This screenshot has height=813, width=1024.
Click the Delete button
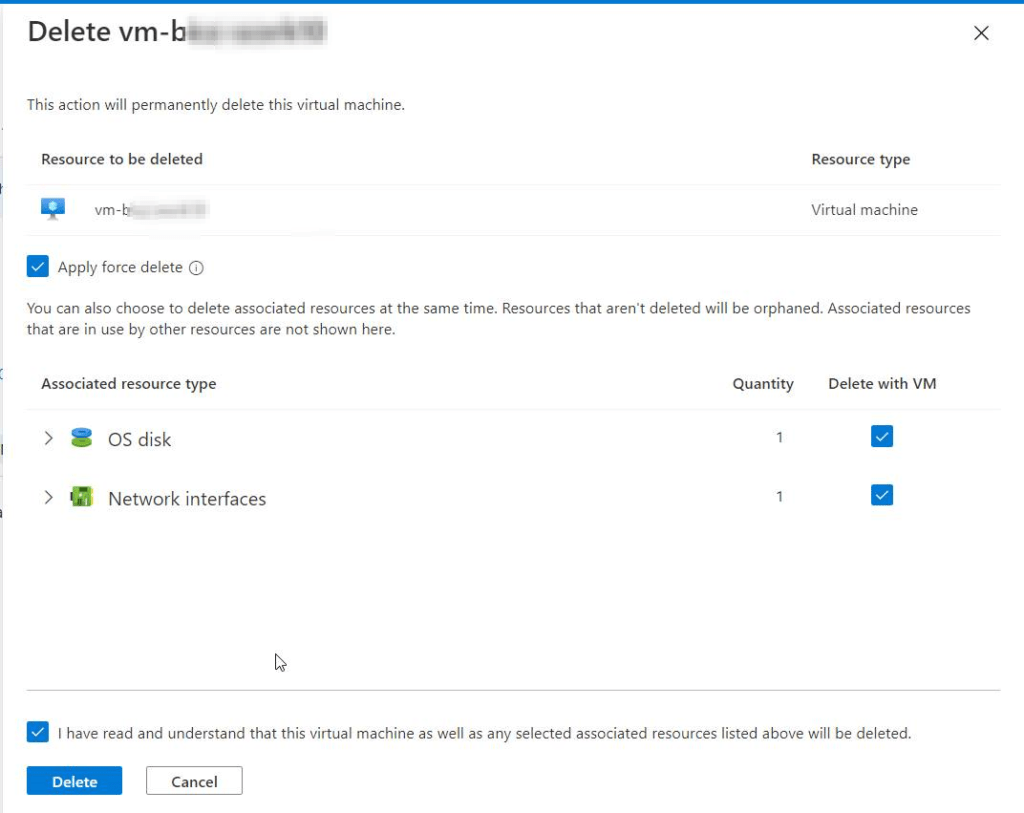[x=74, y=781]
